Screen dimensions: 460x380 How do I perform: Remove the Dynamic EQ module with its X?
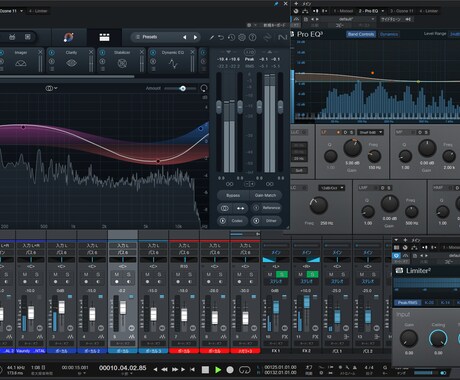click(192, 52)
